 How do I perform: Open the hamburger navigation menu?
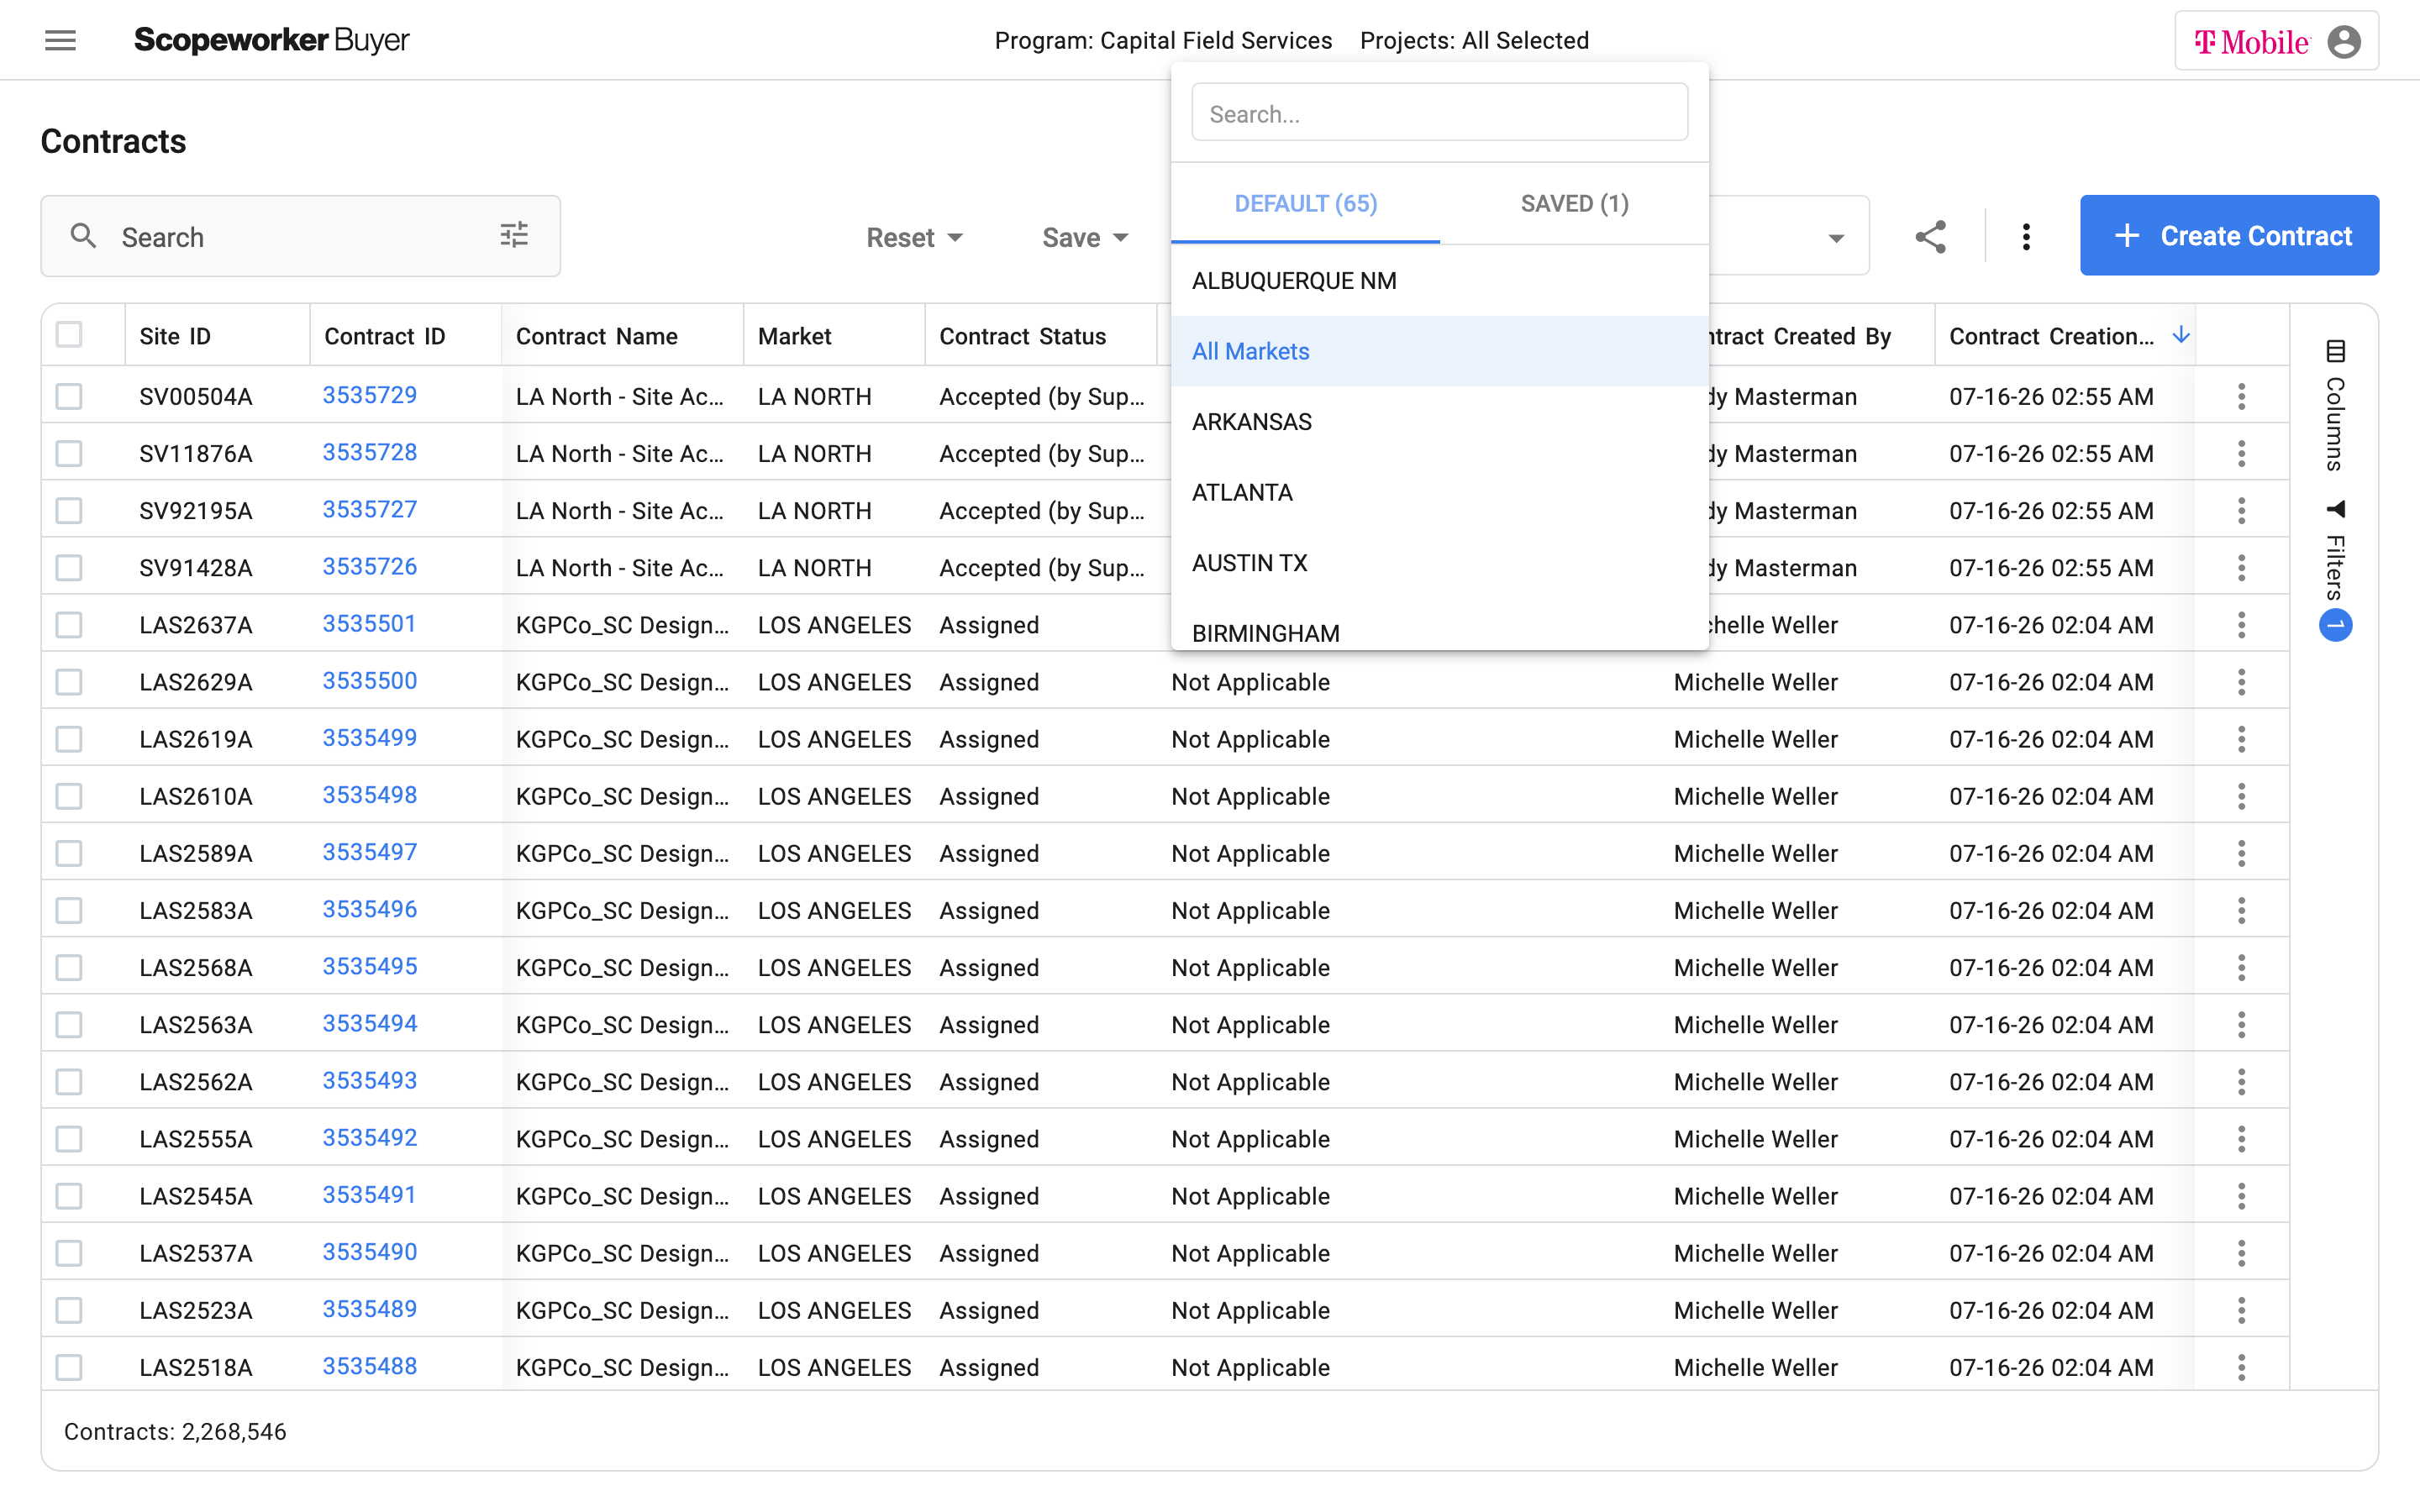(x=60, y=40)
